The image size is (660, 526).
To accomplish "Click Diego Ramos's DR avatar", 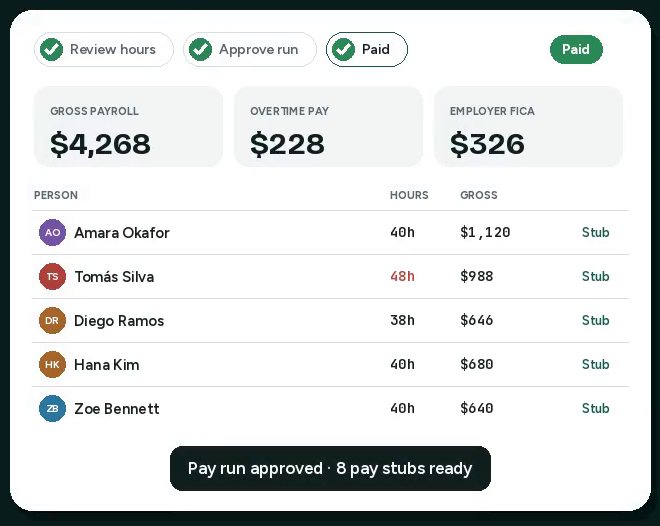I will [52, 321].
